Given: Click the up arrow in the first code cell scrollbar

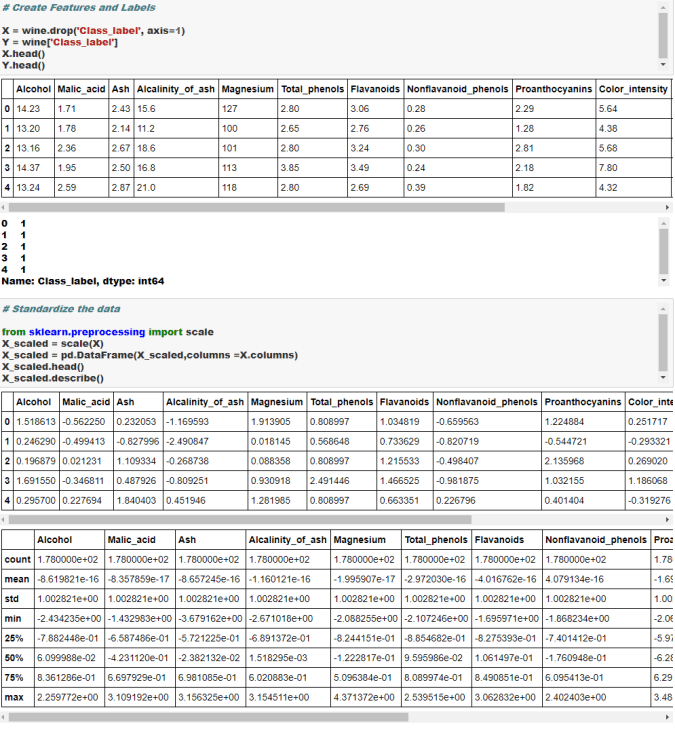Looking at the screenshot, I should pos(662,7).
